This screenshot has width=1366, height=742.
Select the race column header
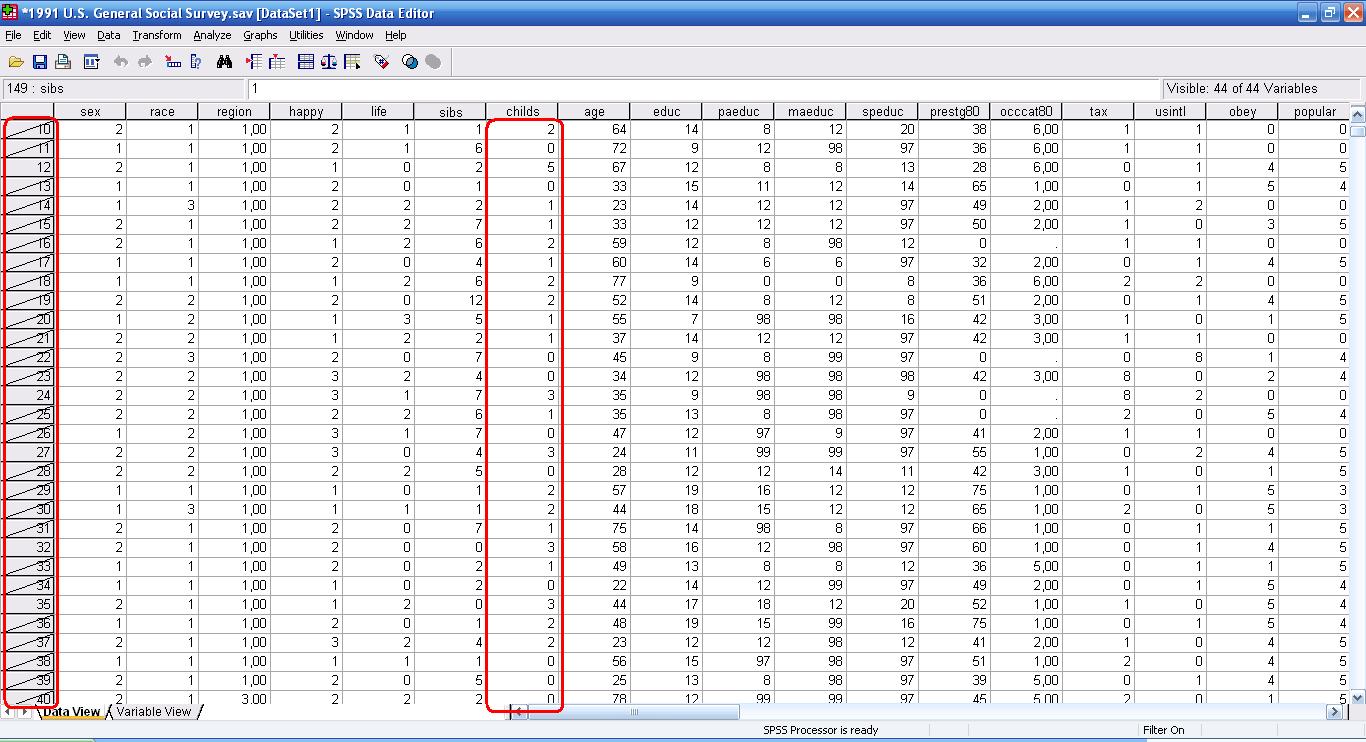[x=162, y=111]
